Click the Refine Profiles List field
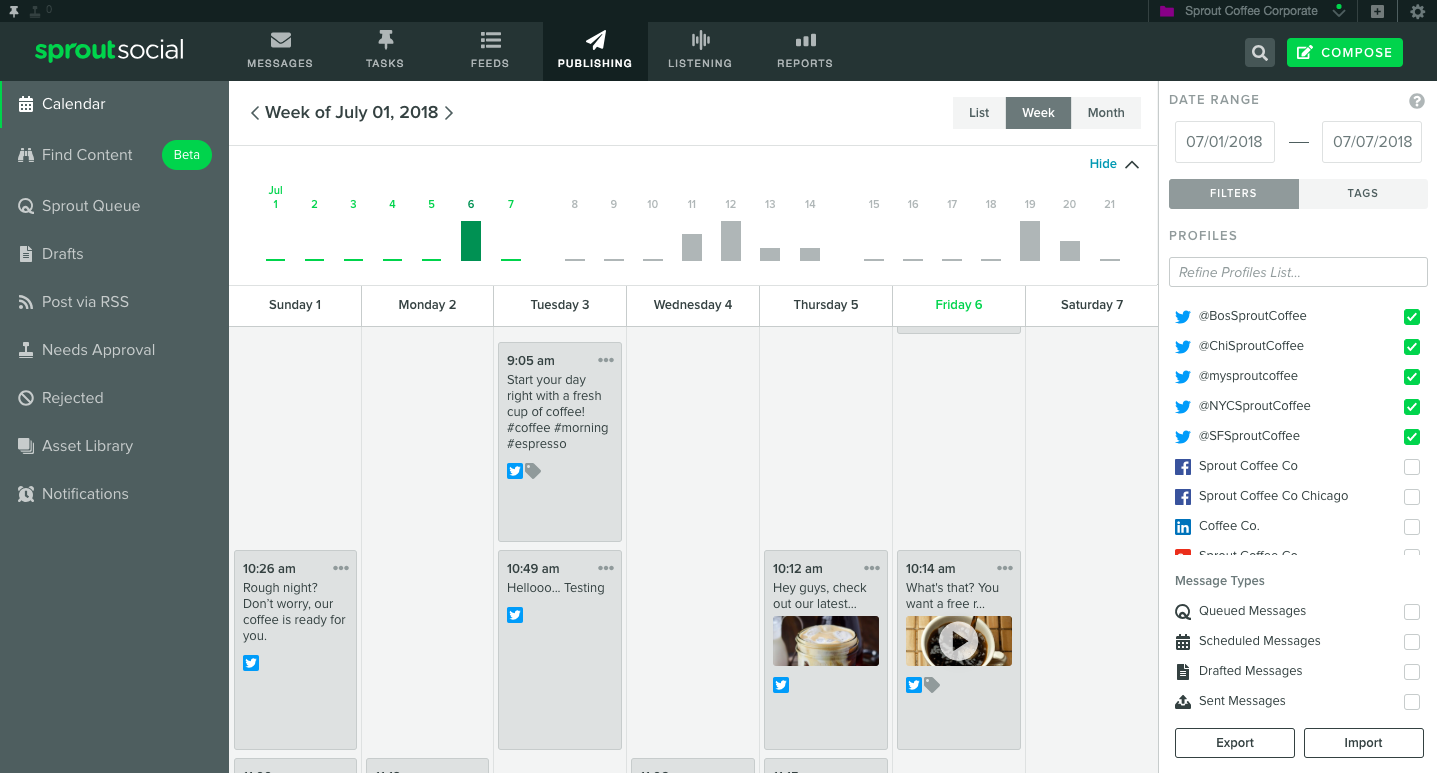Screen dimensions: 1437x773 (1298, 272)
